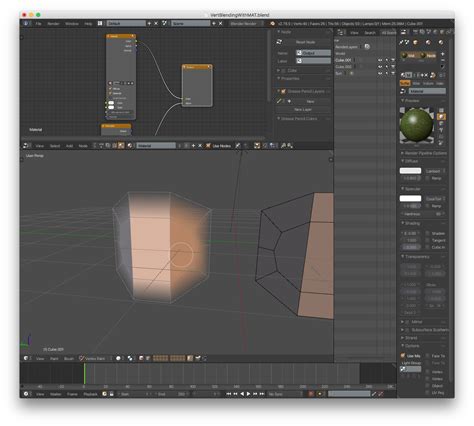Collapse the Grease Pencil Layers panel
Viewport: 474px width, 426px height.
tap(279, 91)
